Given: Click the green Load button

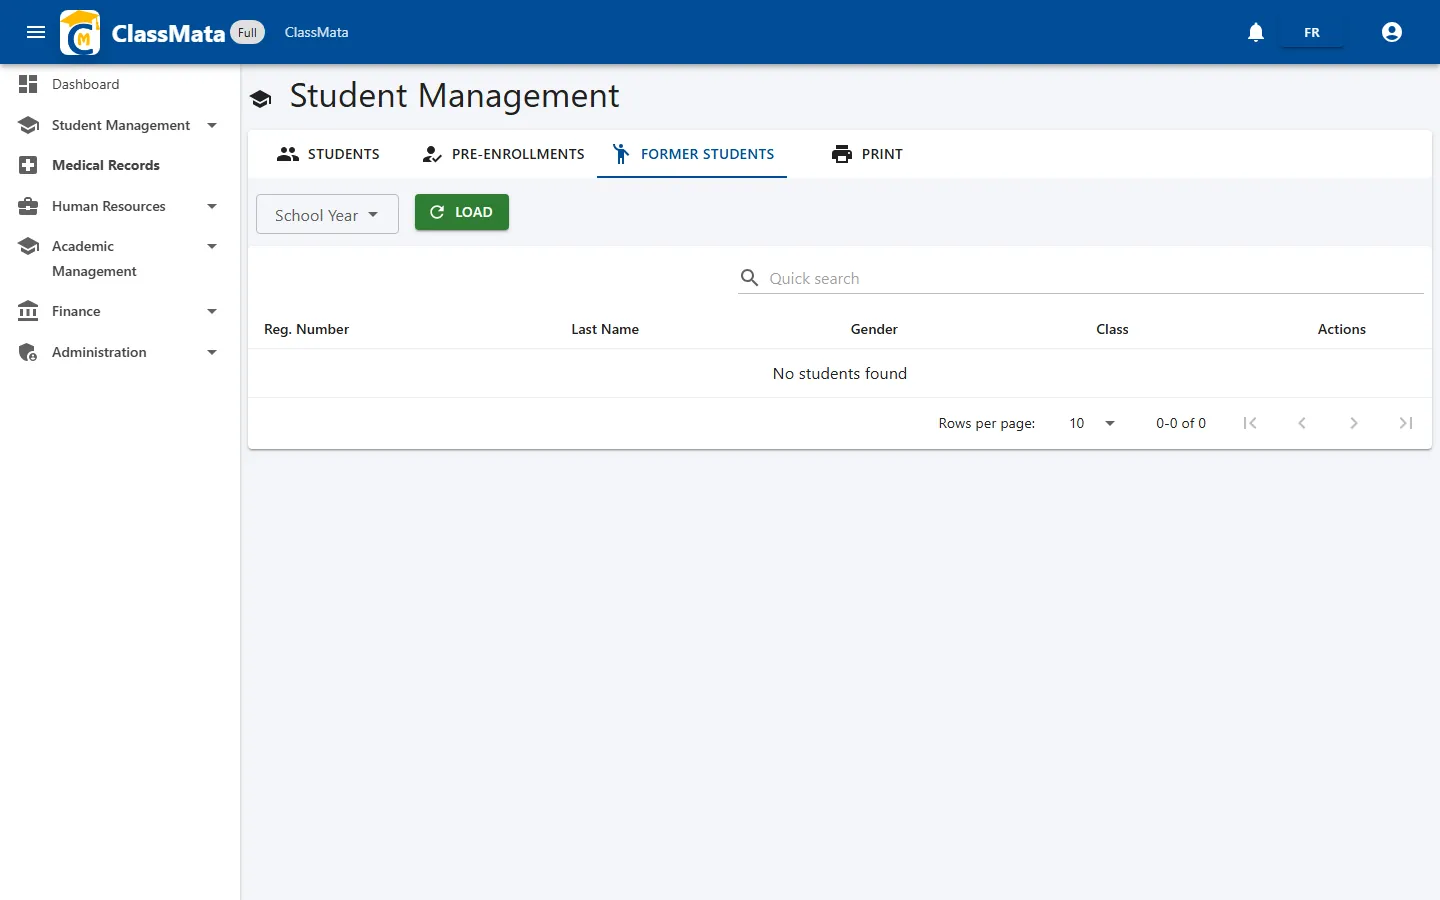Looking at the screenshot, I should pyautogui.click(x=462, y=212).
